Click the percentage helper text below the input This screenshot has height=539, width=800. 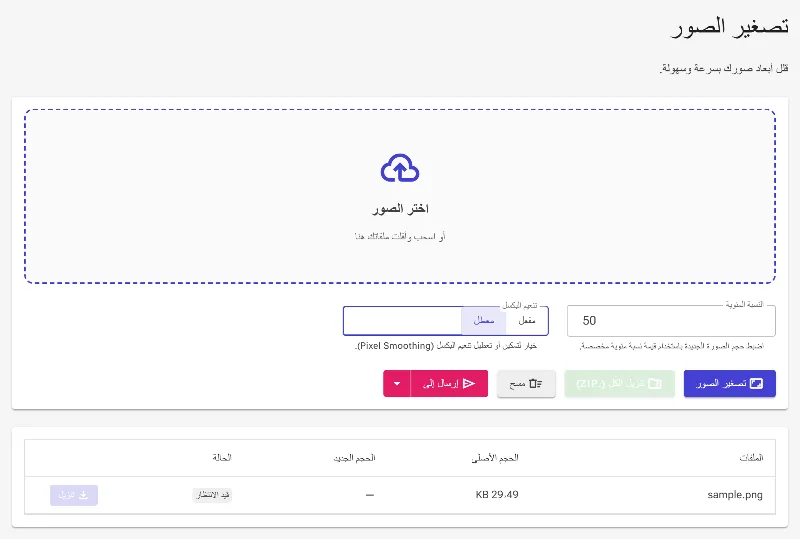[x=671, y=346]
